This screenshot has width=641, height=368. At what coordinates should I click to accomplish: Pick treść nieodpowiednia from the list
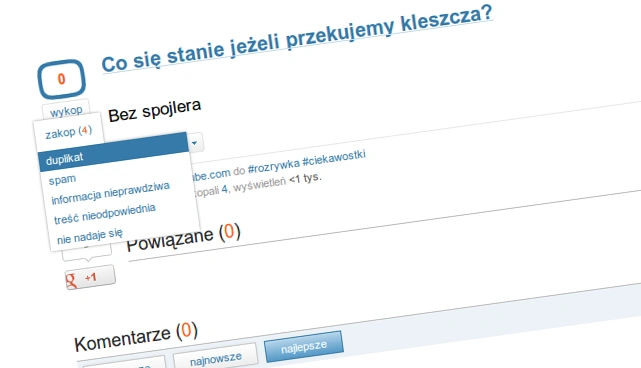point(105,213)
